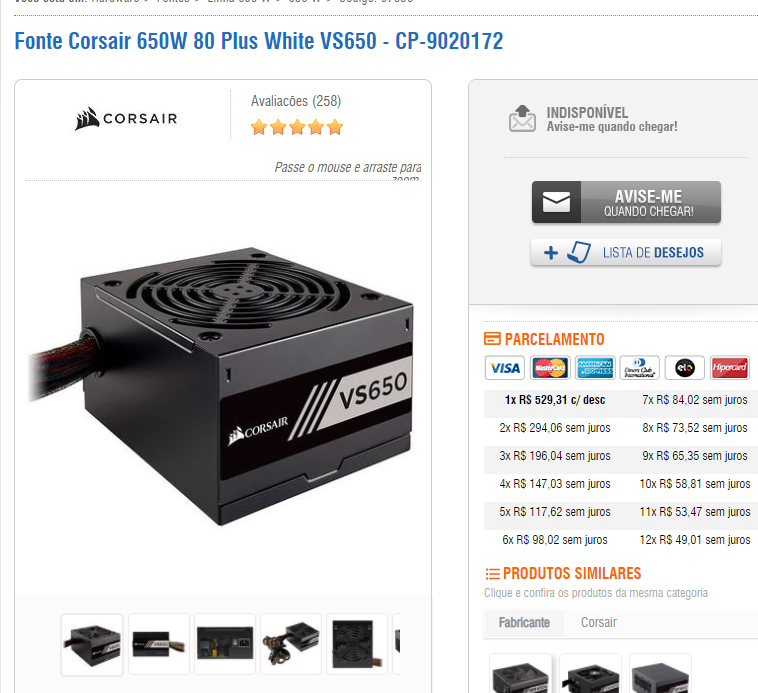Screen dimensions: 758x693
Task: Click the Avise-me quando chegar button
Action: pyautogui.click(x=627, y=202)
